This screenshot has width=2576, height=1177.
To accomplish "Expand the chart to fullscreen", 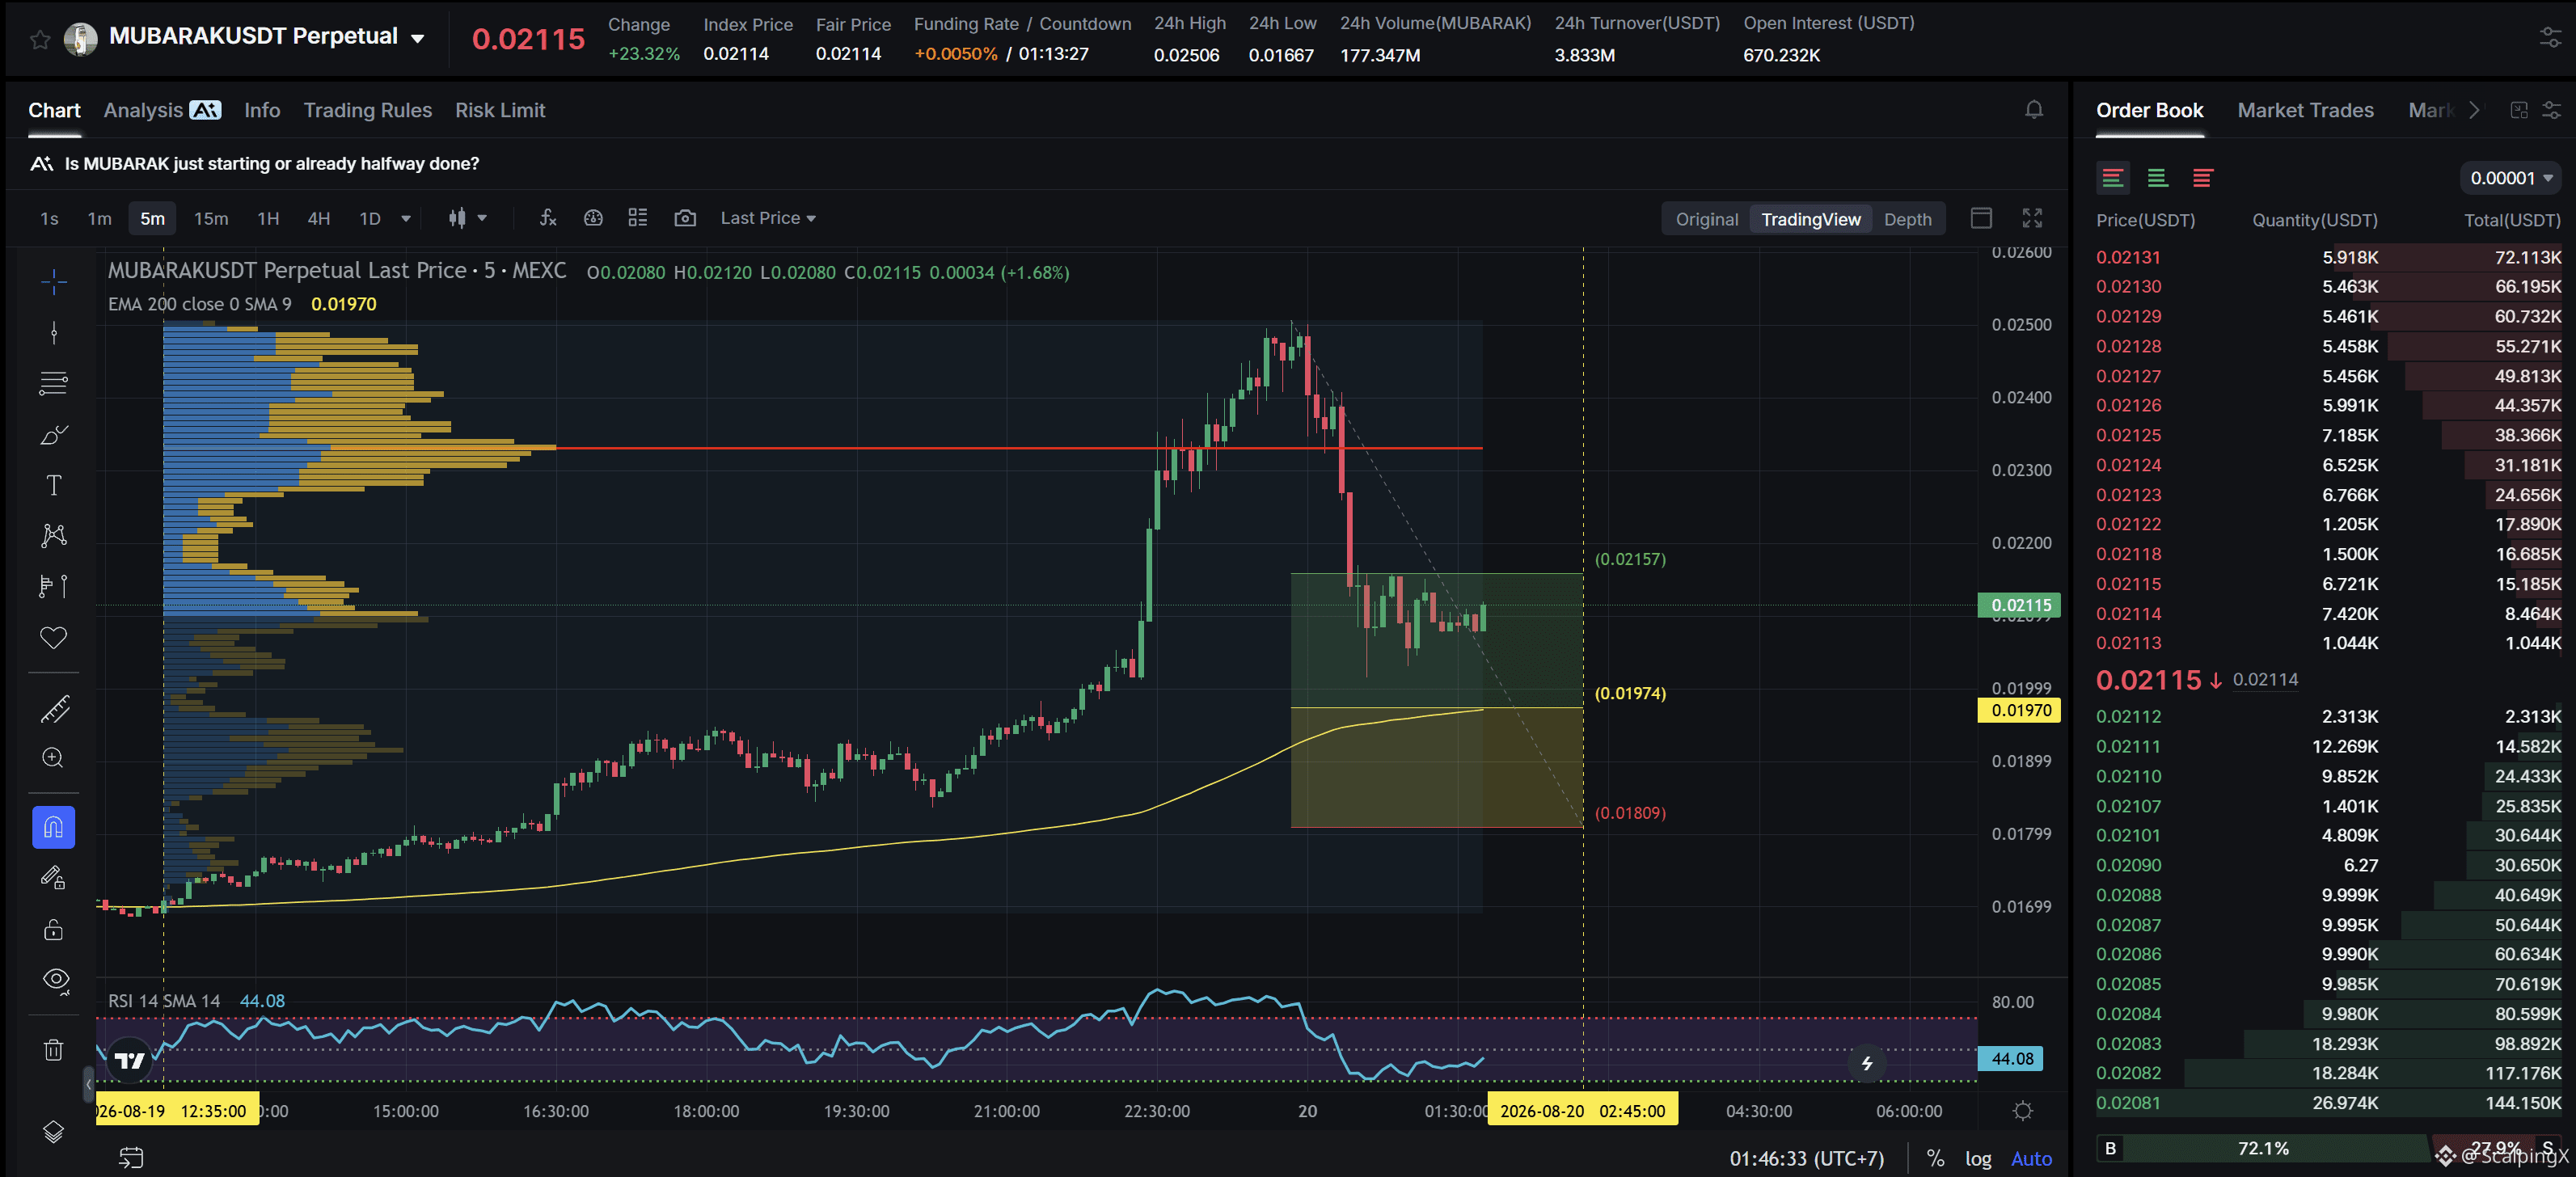I will click(x=2032, y=218).
